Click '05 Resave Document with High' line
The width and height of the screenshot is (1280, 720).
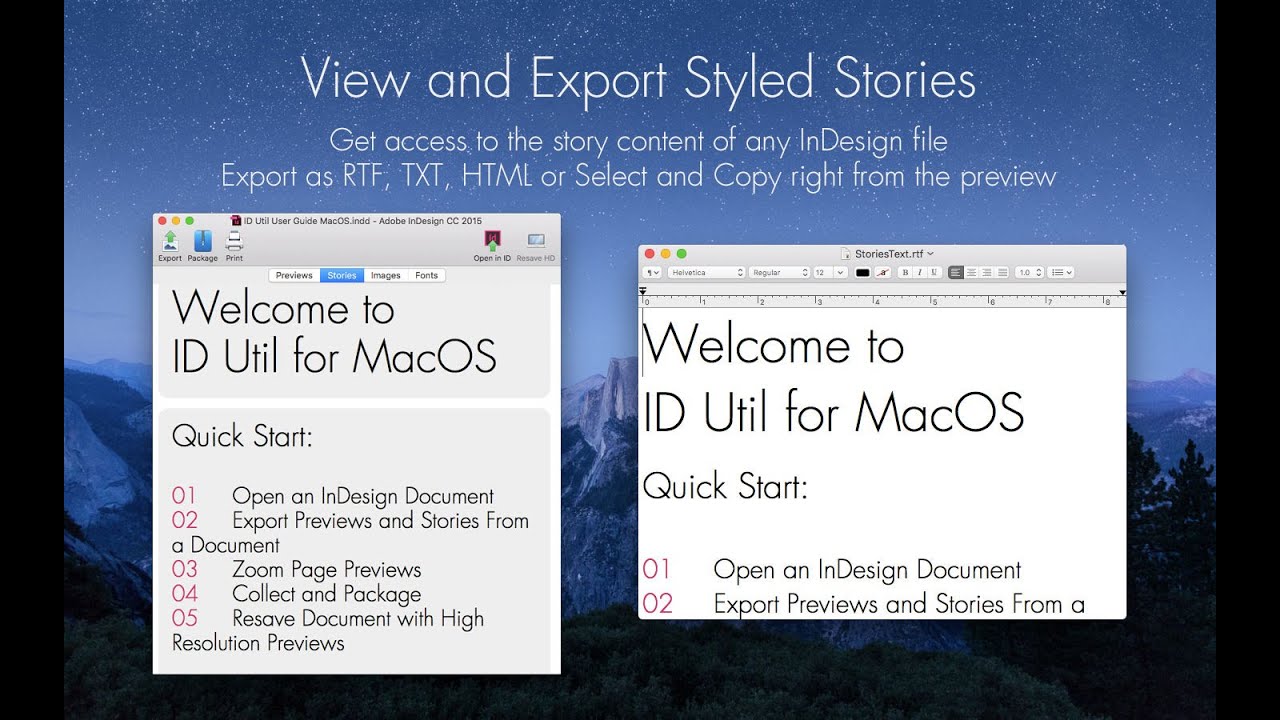click(328, 619)
